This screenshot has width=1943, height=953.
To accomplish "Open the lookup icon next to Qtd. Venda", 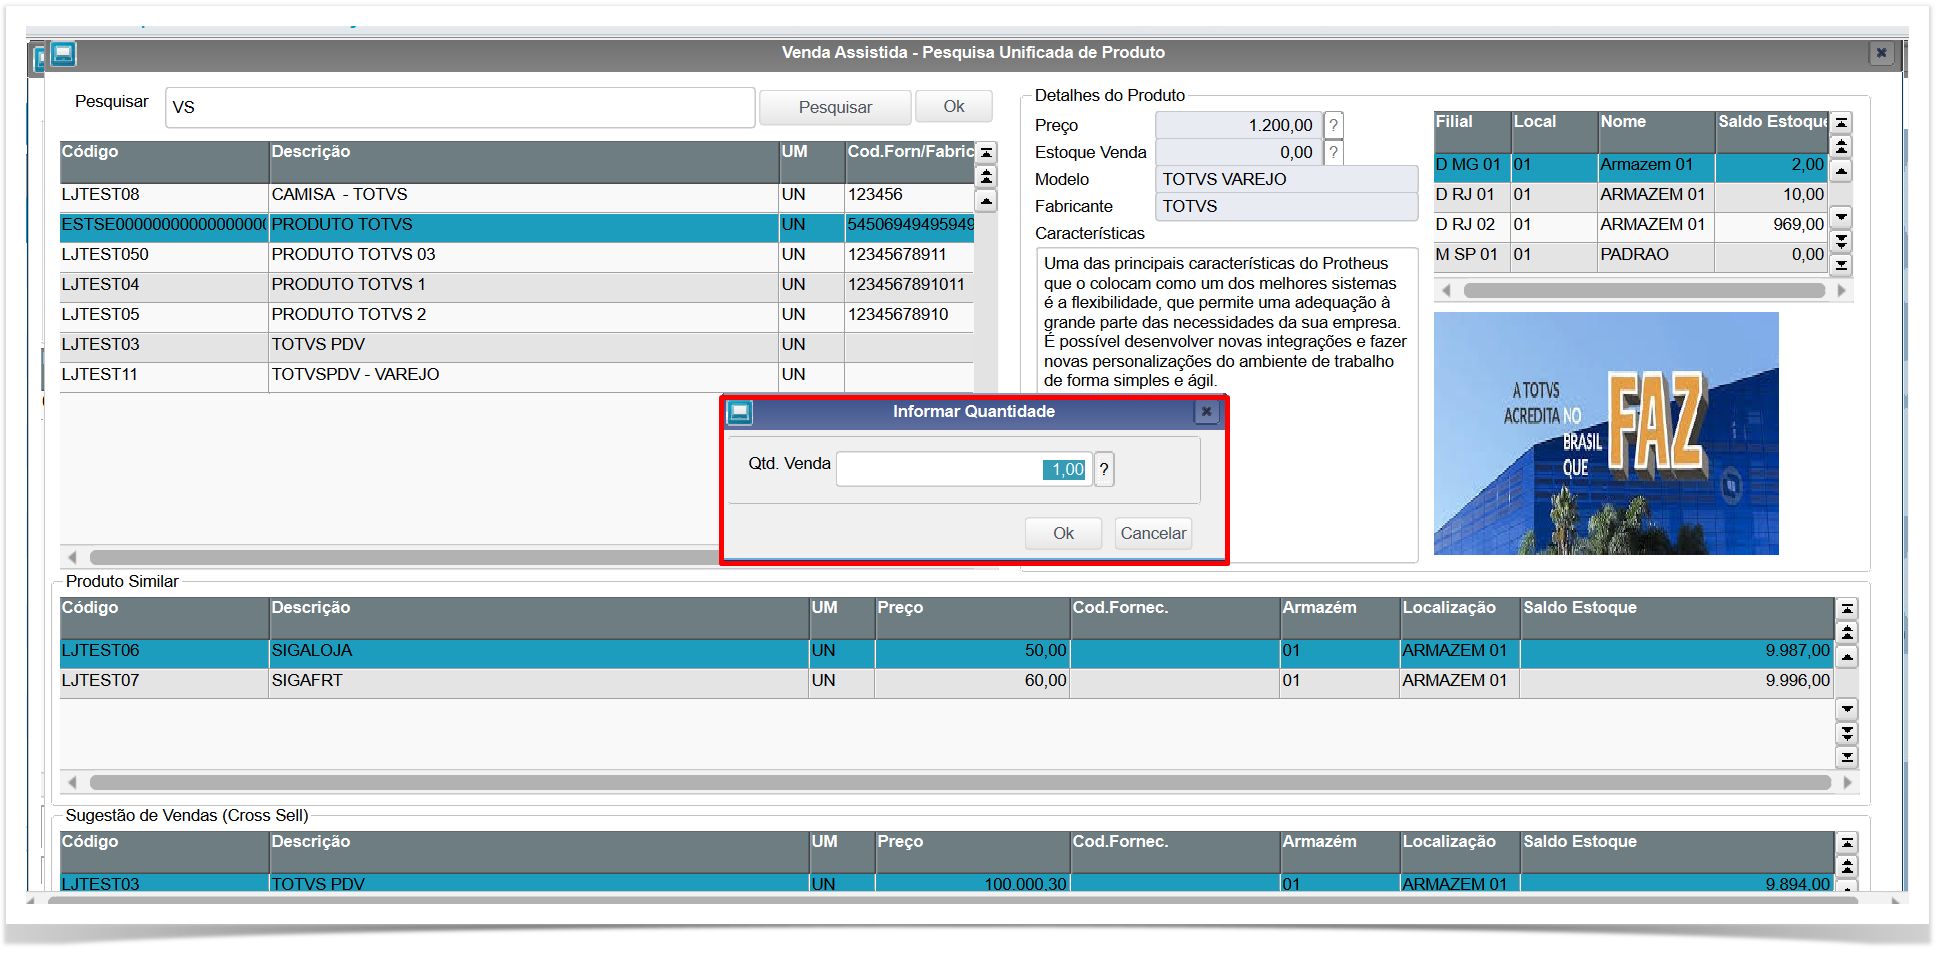I will 1104,469.
